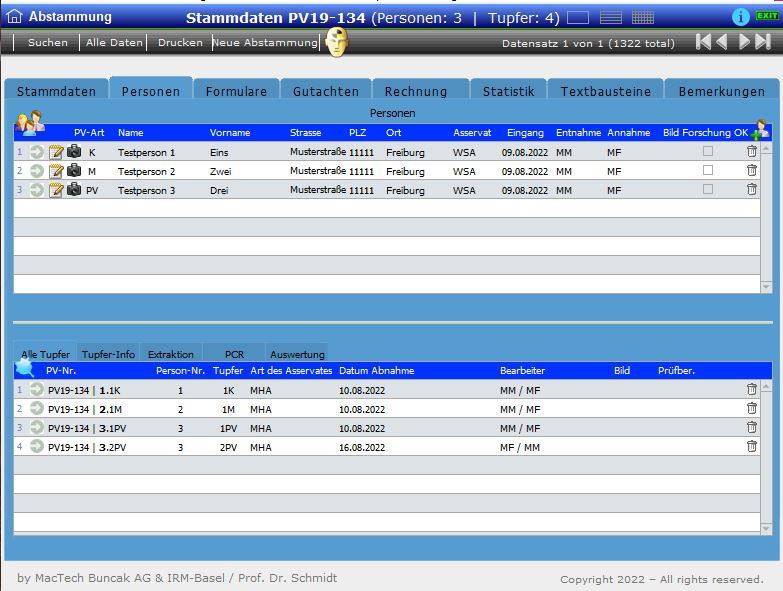Click the green EXIT icon
The width and height of the screenshot is (783, 591).
(767, 15)
